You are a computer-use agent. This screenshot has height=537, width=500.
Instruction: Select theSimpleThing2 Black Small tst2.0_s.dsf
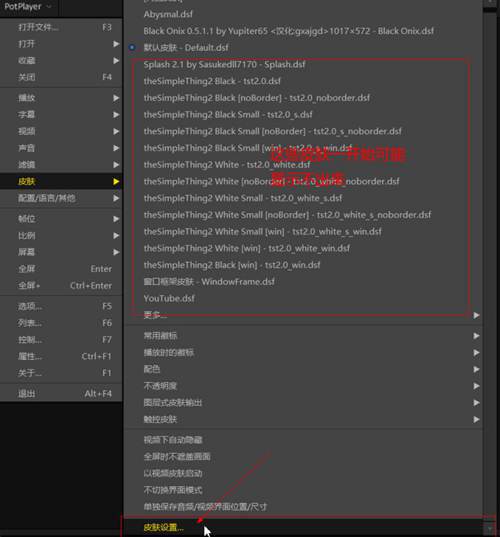point(303,114)
